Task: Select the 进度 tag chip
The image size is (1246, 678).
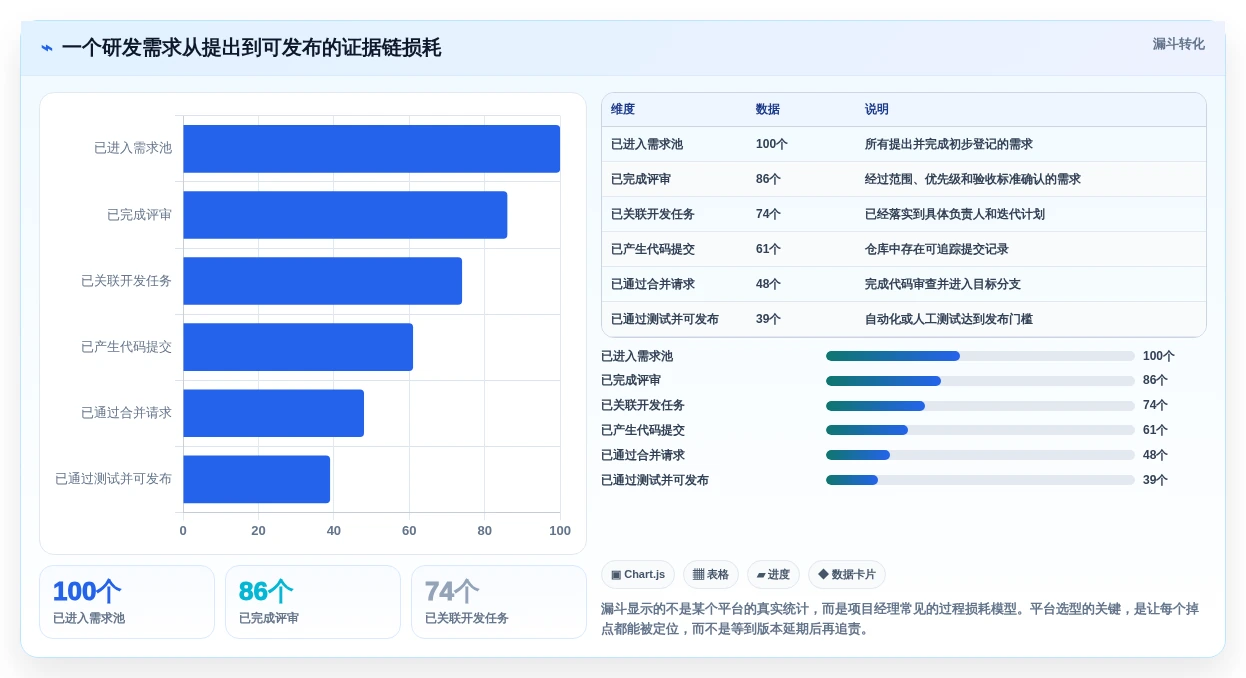Action: click(773, 574)
